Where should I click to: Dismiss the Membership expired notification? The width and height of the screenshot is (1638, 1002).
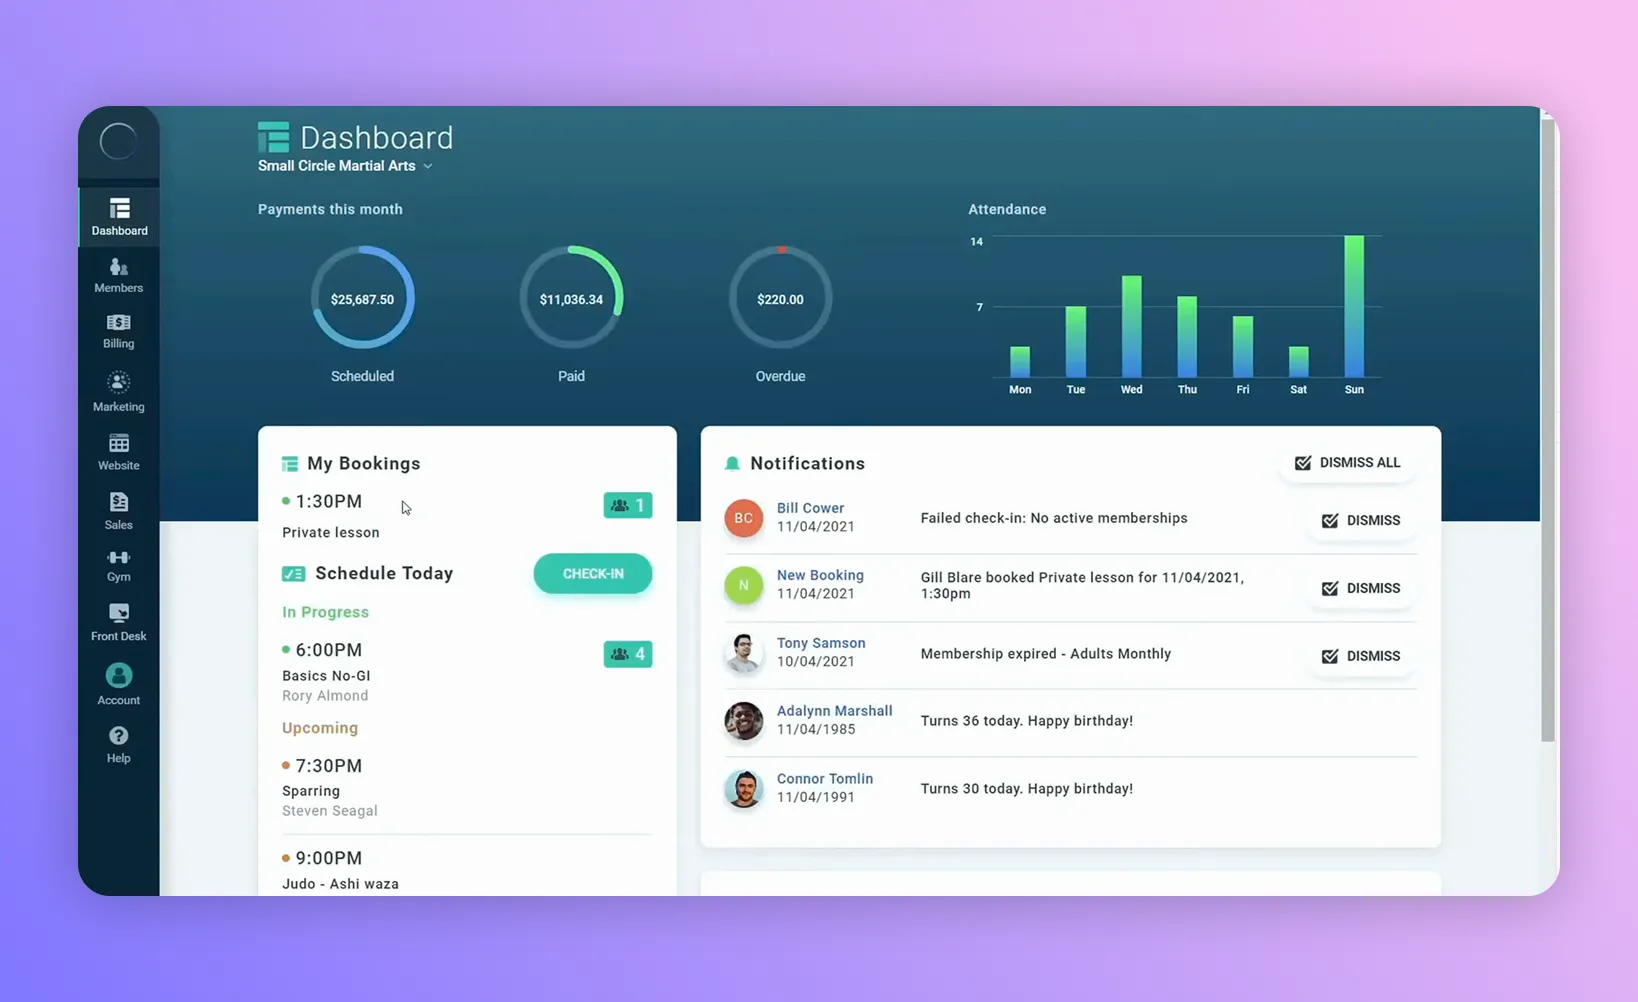[1361, 656]
